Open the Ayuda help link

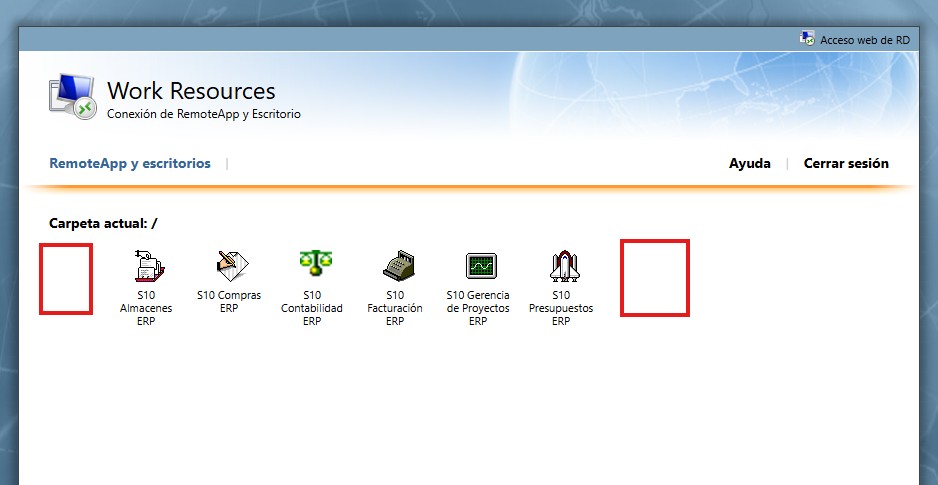click(x=749, y=163)
